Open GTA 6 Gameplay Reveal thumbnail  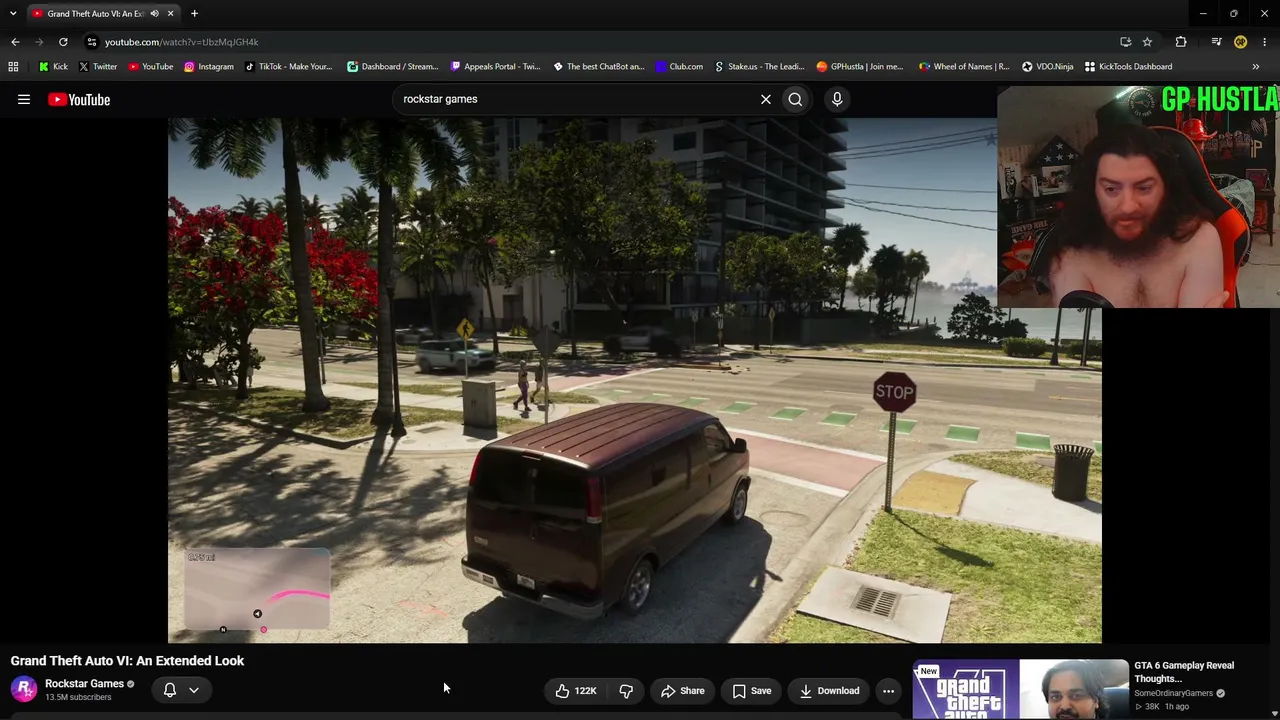point(1020,689)
